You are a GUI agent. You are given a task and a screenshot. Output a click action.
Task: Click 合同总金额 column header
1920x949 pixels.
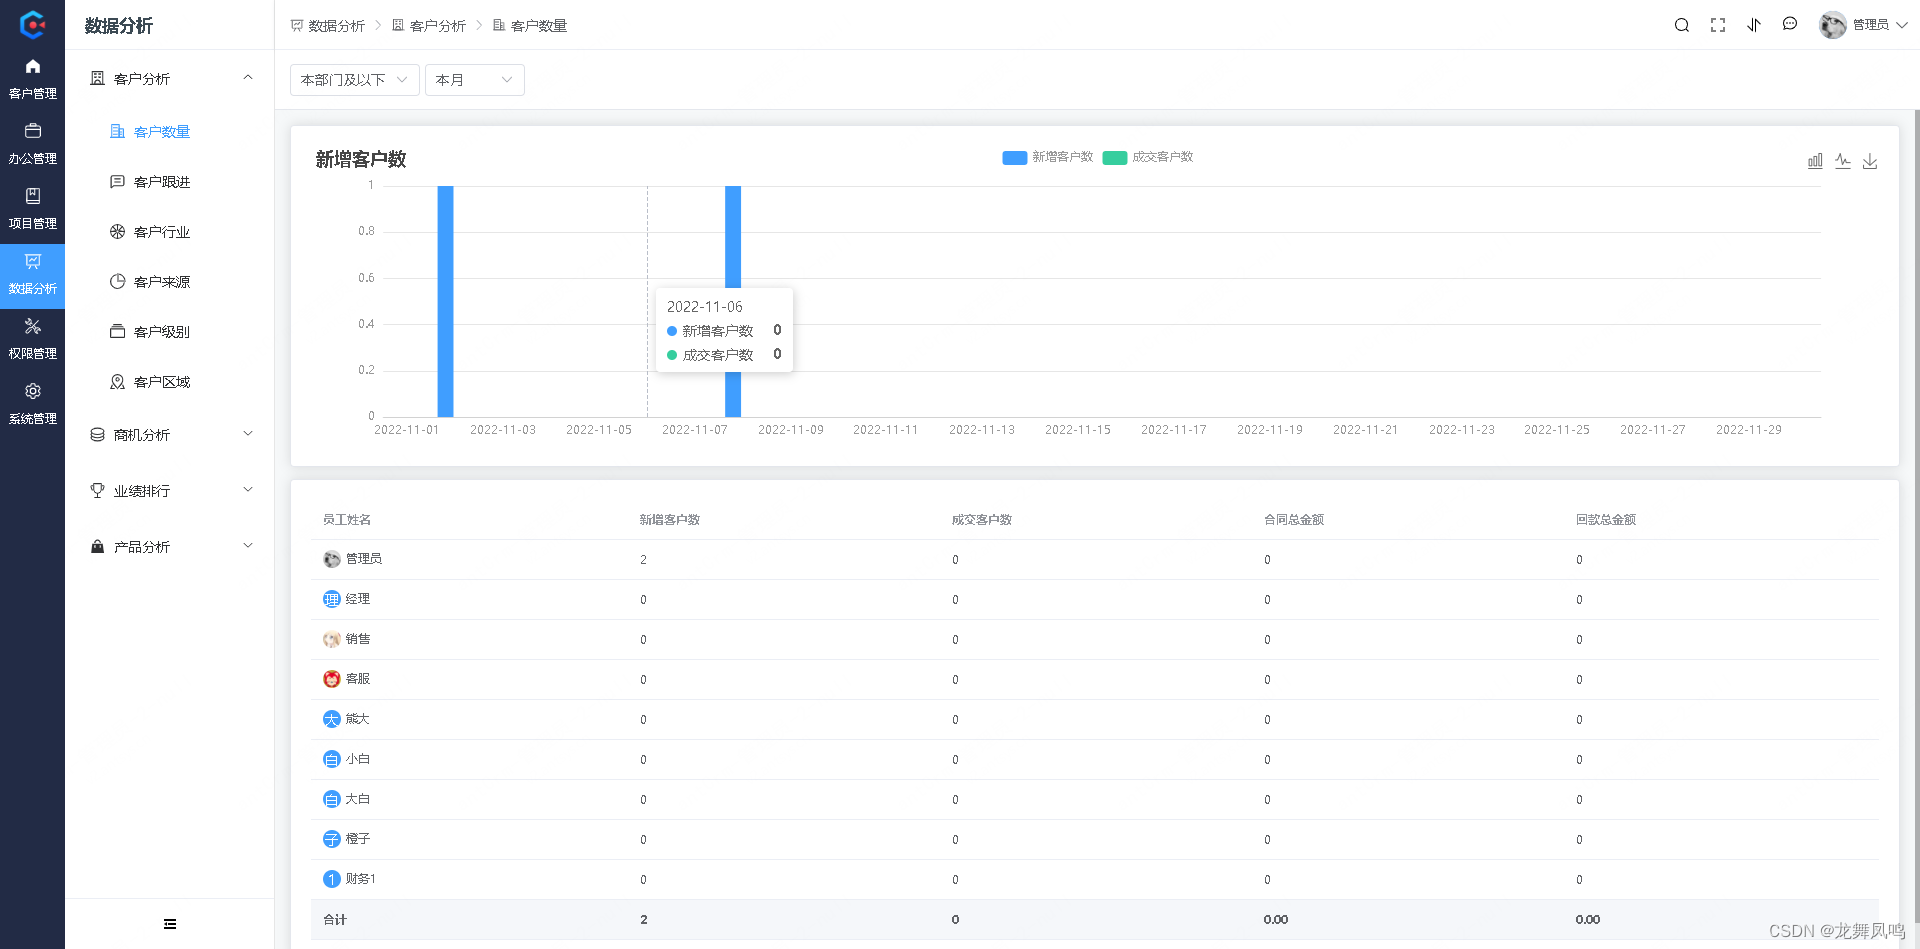(1294, 520)
